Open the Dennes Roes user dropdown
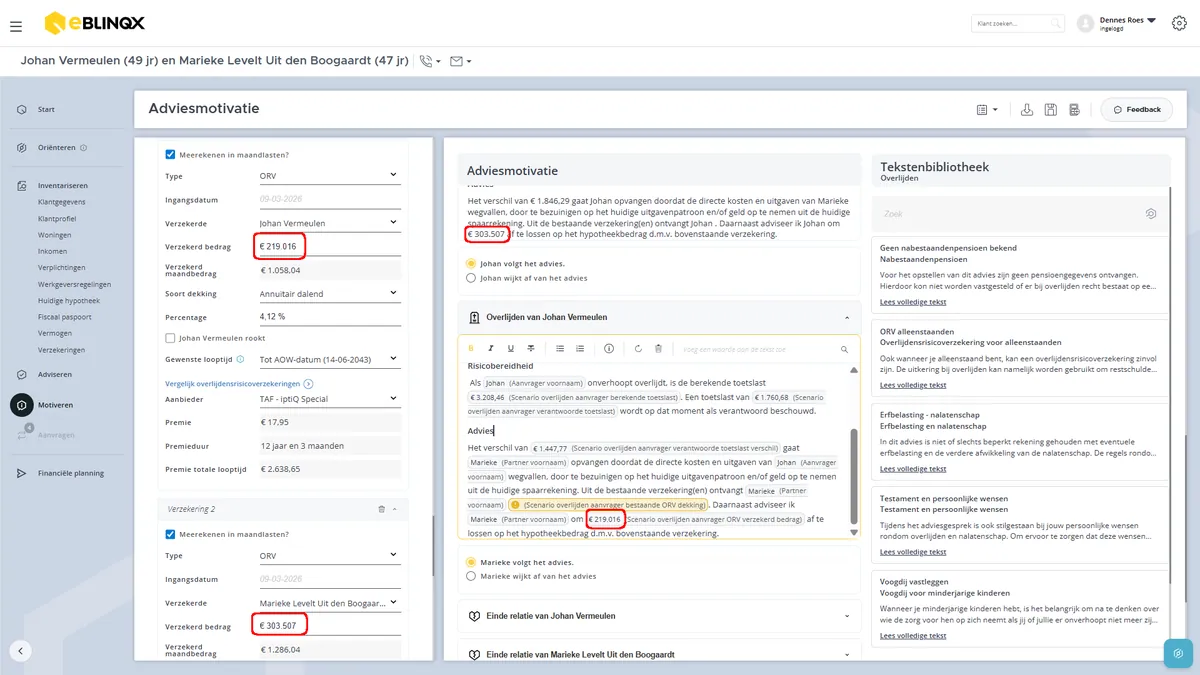1200x675 pixels. pyautogui.click(x=1127, y=20)
